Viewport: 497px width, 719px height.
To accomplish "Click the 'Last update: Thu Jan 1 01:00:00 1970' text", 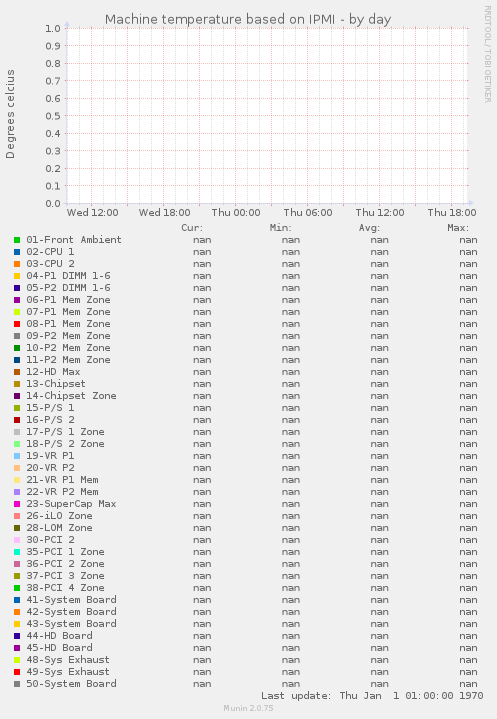I will (x=372, y=696).
